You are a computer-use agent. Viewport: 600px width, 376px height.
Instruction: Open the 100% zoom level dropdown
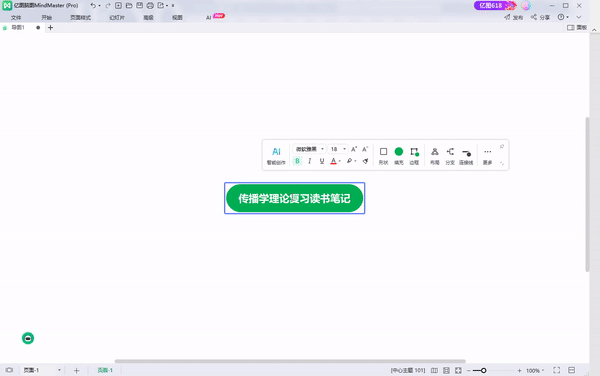coord(535,370)
